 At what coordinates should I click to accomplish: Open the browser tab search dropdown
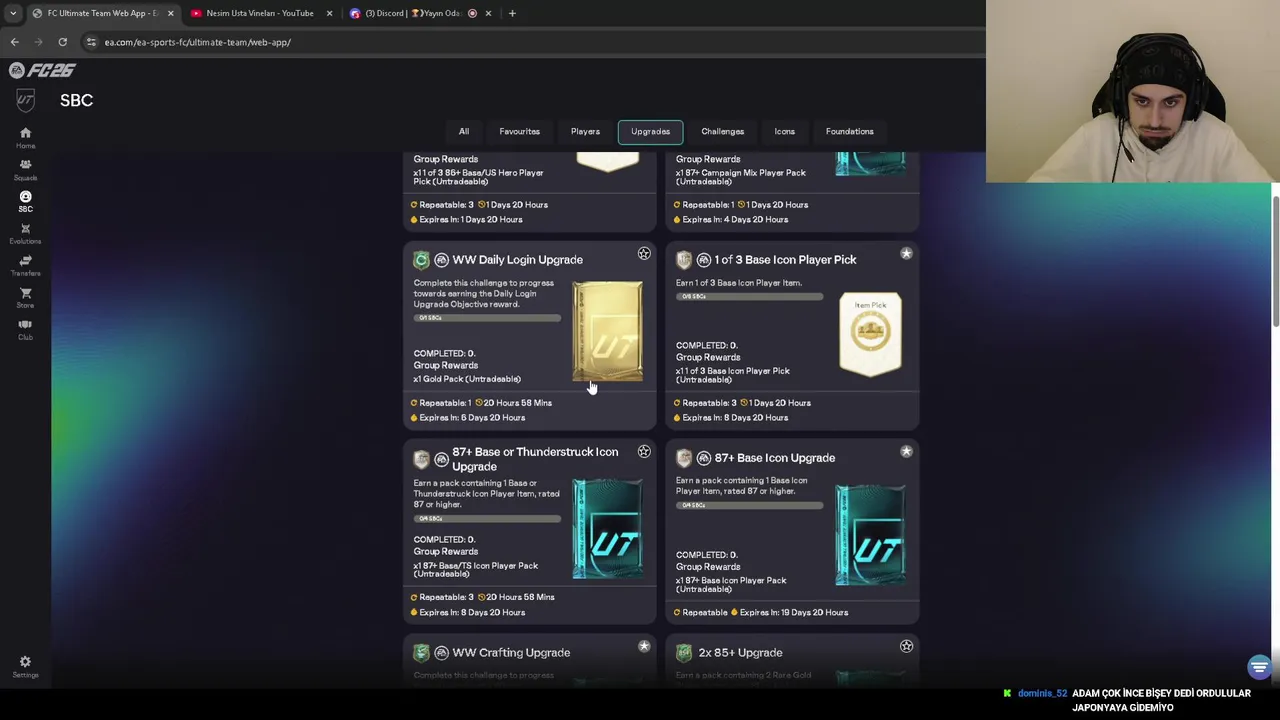(x=12, y=13)
